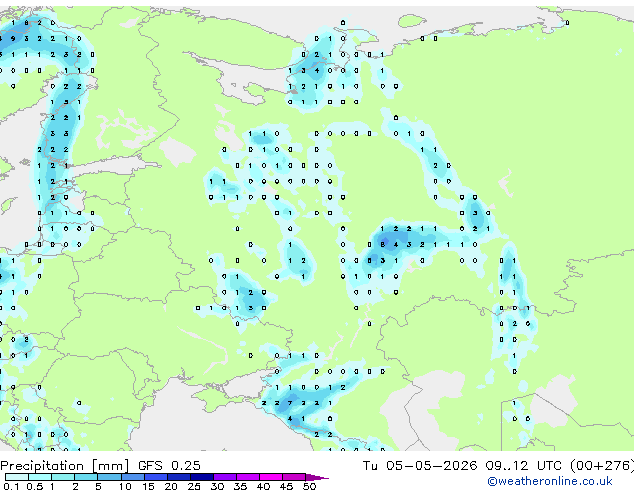Open the weatheronline.co.uk copyright link
The height and width of the screenshot is (490, 634).
(x=549, y=481)
